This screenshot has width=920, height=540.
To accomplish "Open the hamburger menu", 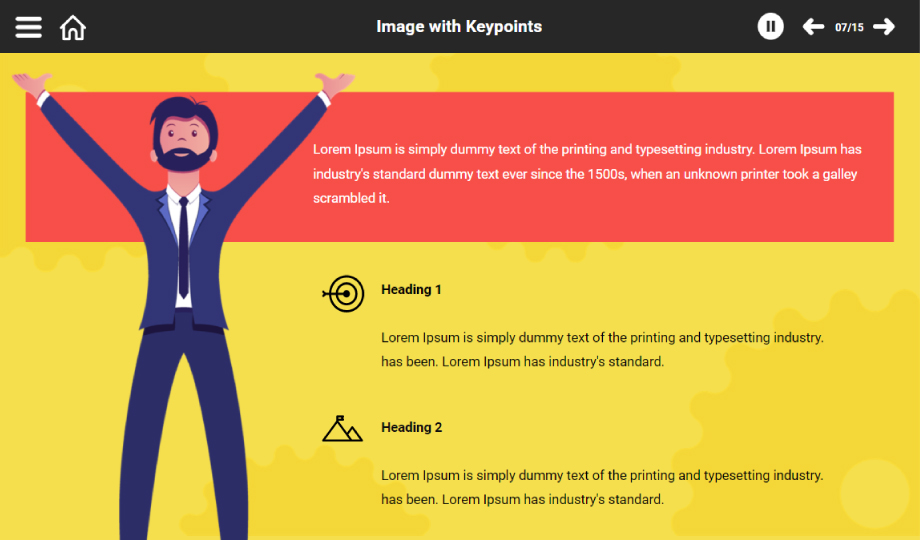I will pyautogui.click(x=28, y=27).
